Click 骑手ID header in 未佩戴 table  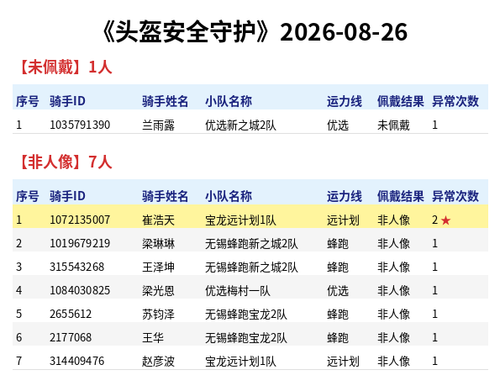coord(68,101)
